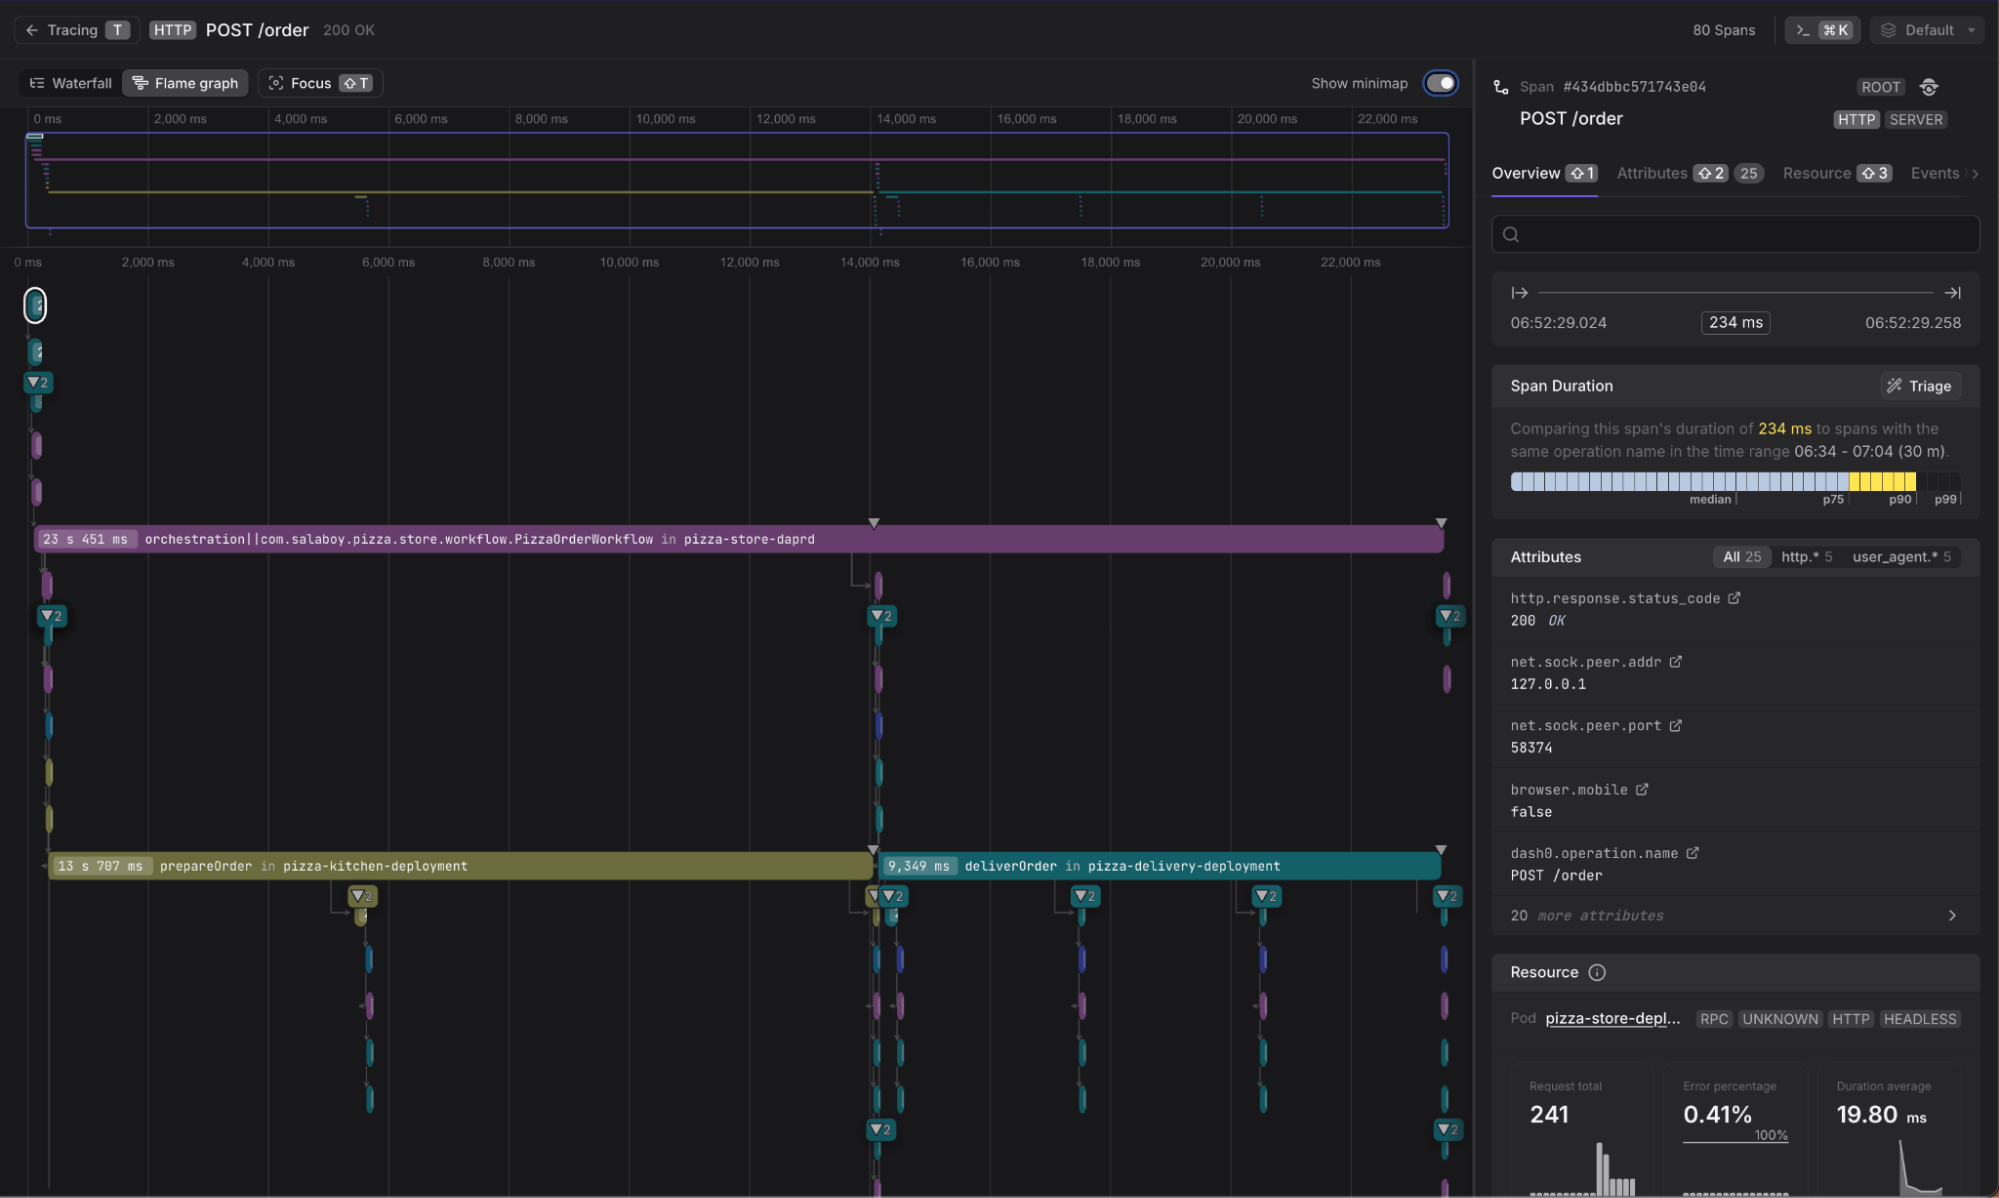Jump to span end arrow icon
This screenshot has height=1198, width=1999.
click(1952, 293)
